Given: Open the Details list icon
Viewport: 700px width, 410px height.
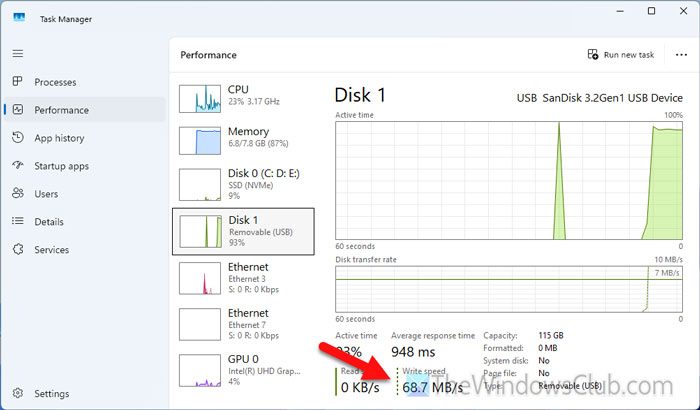Looking at the screenshot, I should (17, 222).
